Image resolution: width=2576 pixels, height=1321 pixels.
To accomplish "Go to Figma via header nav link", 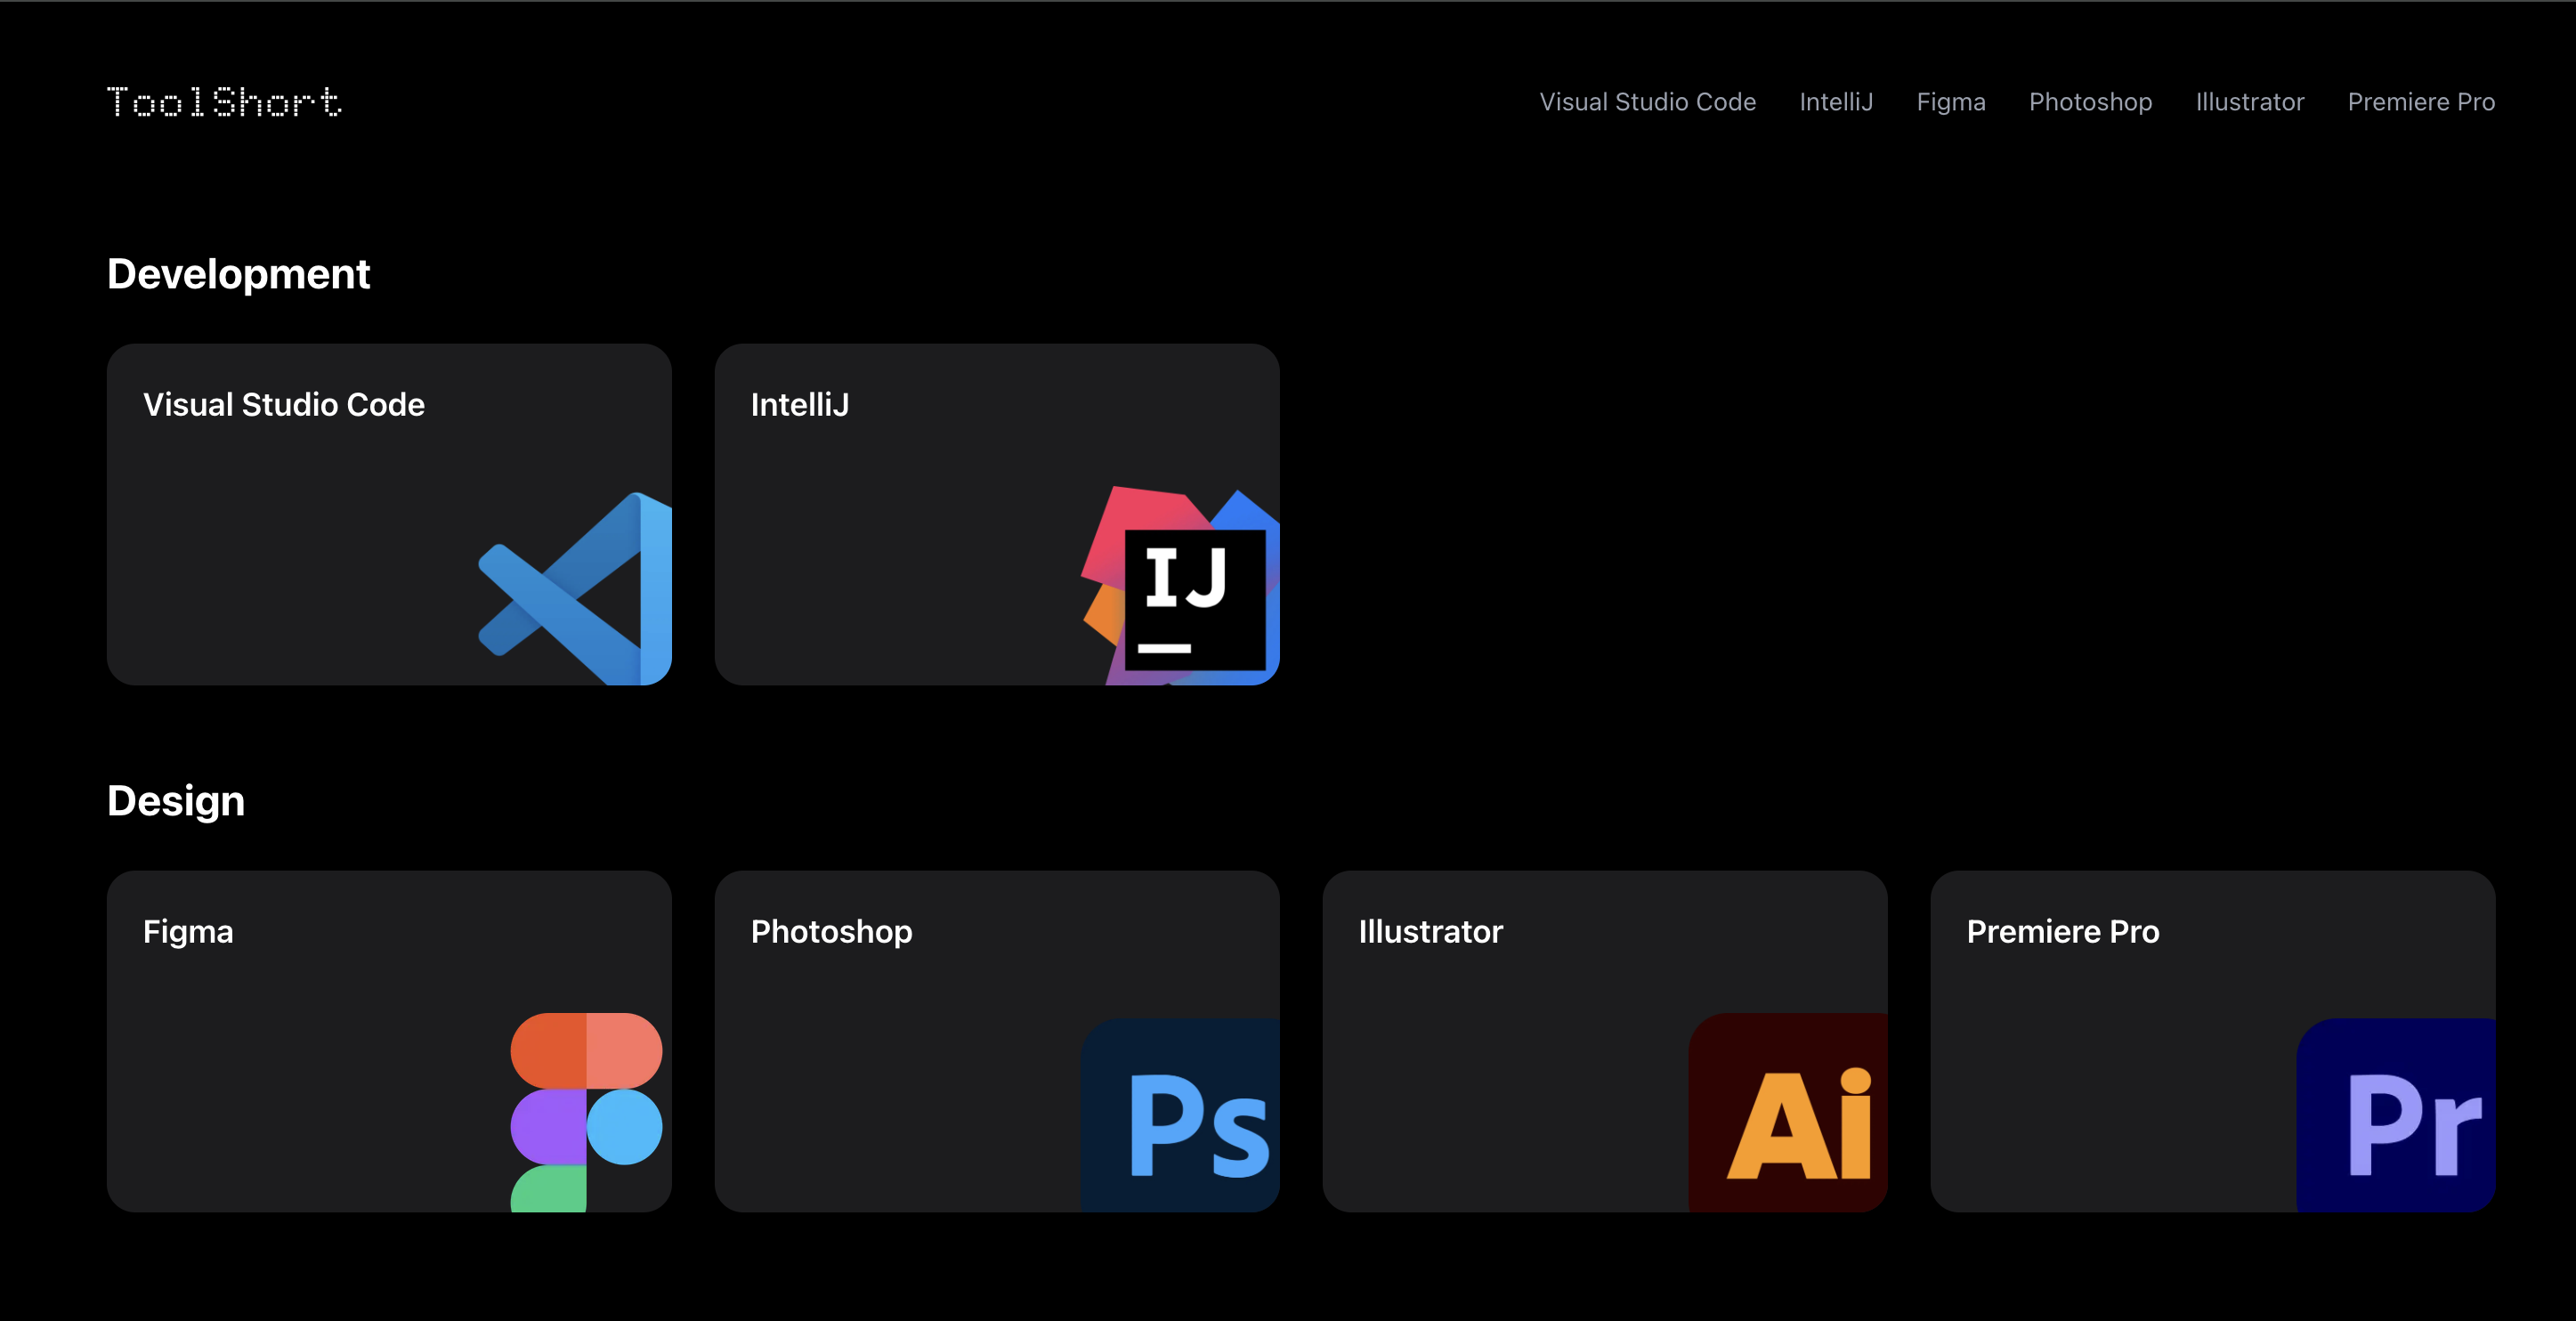I will tap(1950, 102).
